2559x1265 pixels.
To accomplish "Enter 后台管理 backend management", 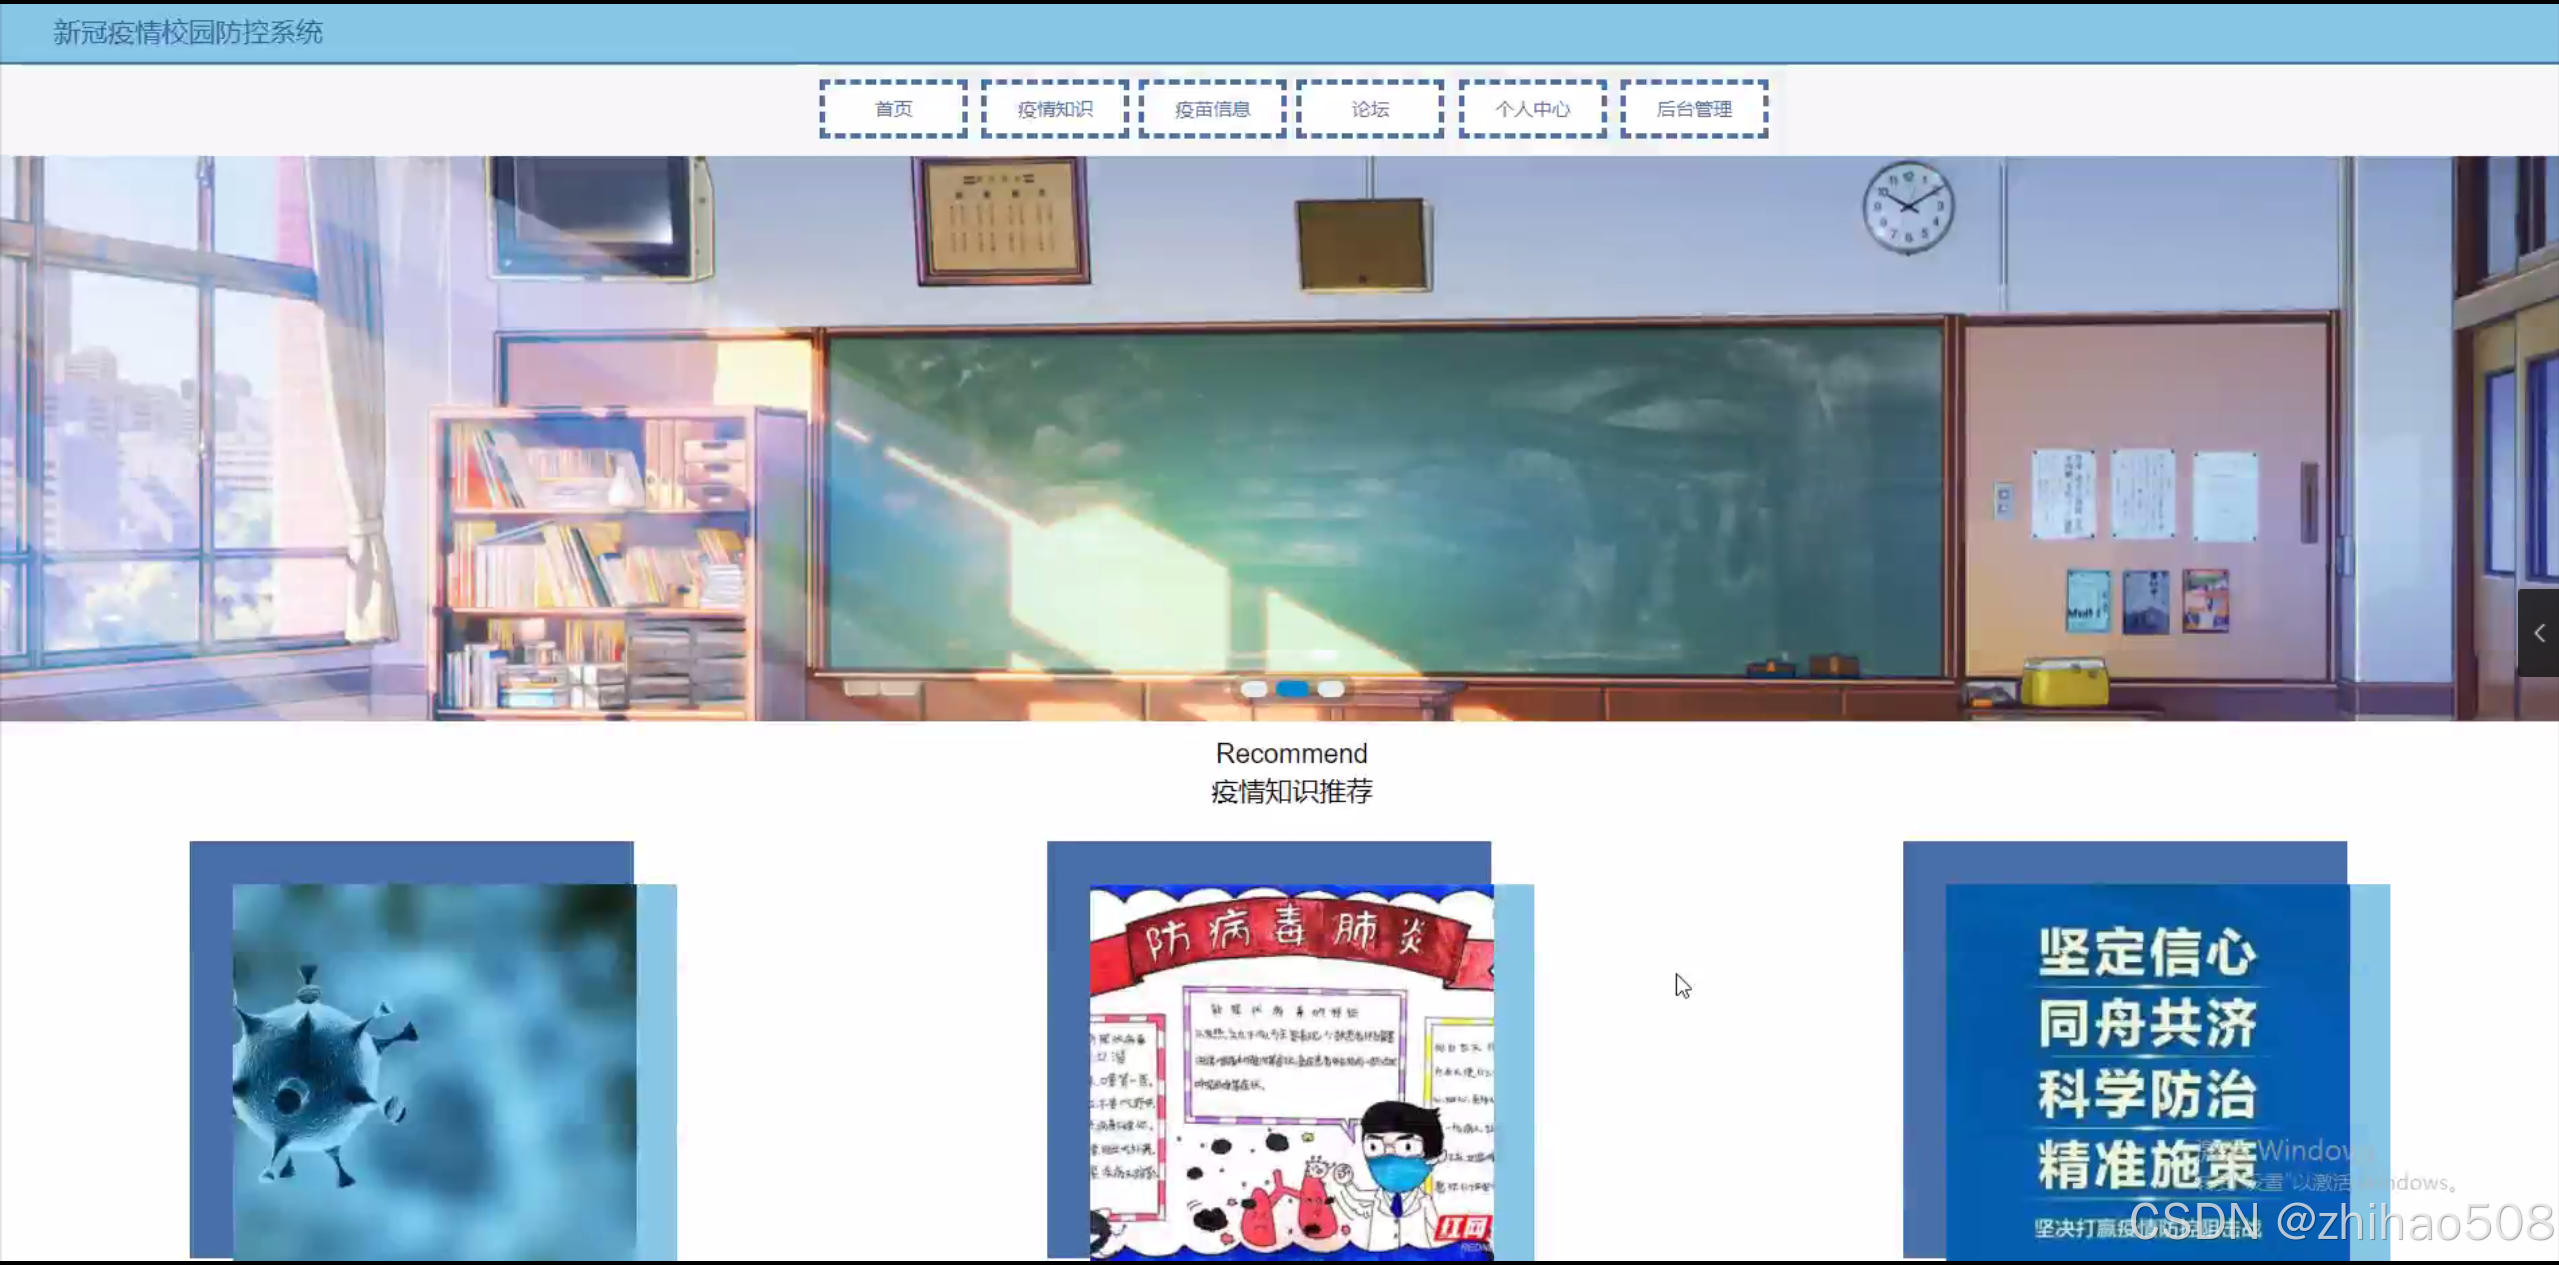I will (x=1694, y=109).
